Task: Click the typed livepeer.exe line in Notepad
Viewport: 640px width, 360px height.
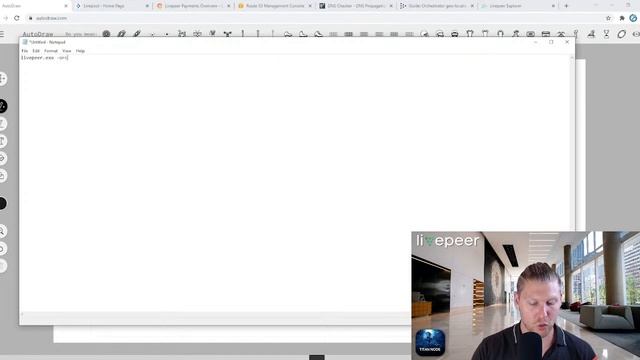Action: point(44,58)
